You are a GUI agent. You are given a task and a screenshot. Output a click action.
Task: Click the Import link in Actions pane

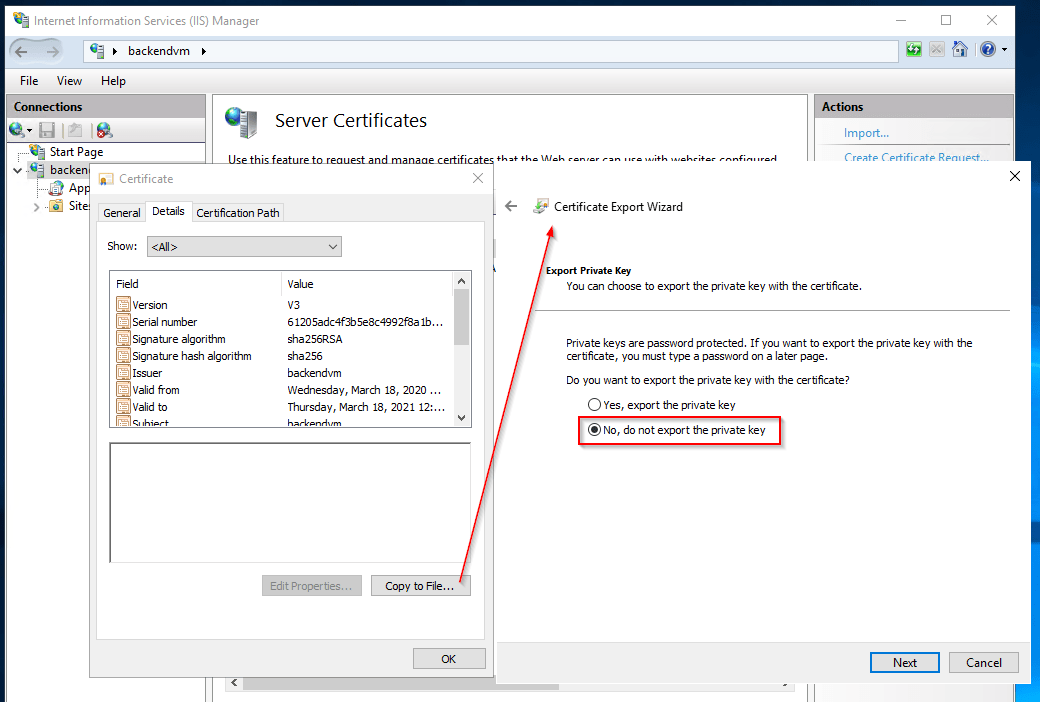[x=866, y=133]
